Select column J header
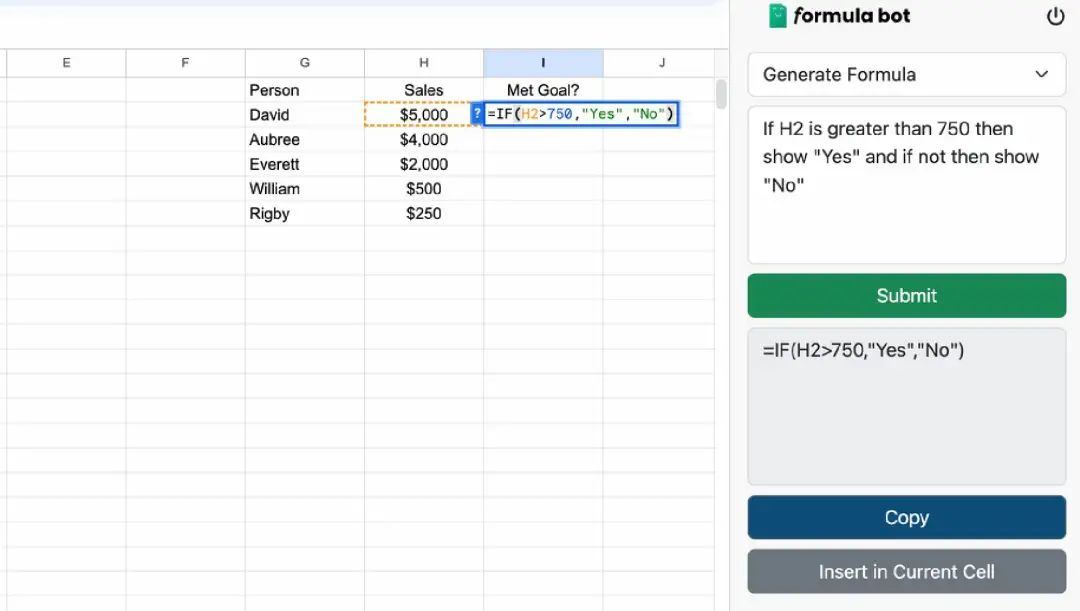 tap(659, 63)
